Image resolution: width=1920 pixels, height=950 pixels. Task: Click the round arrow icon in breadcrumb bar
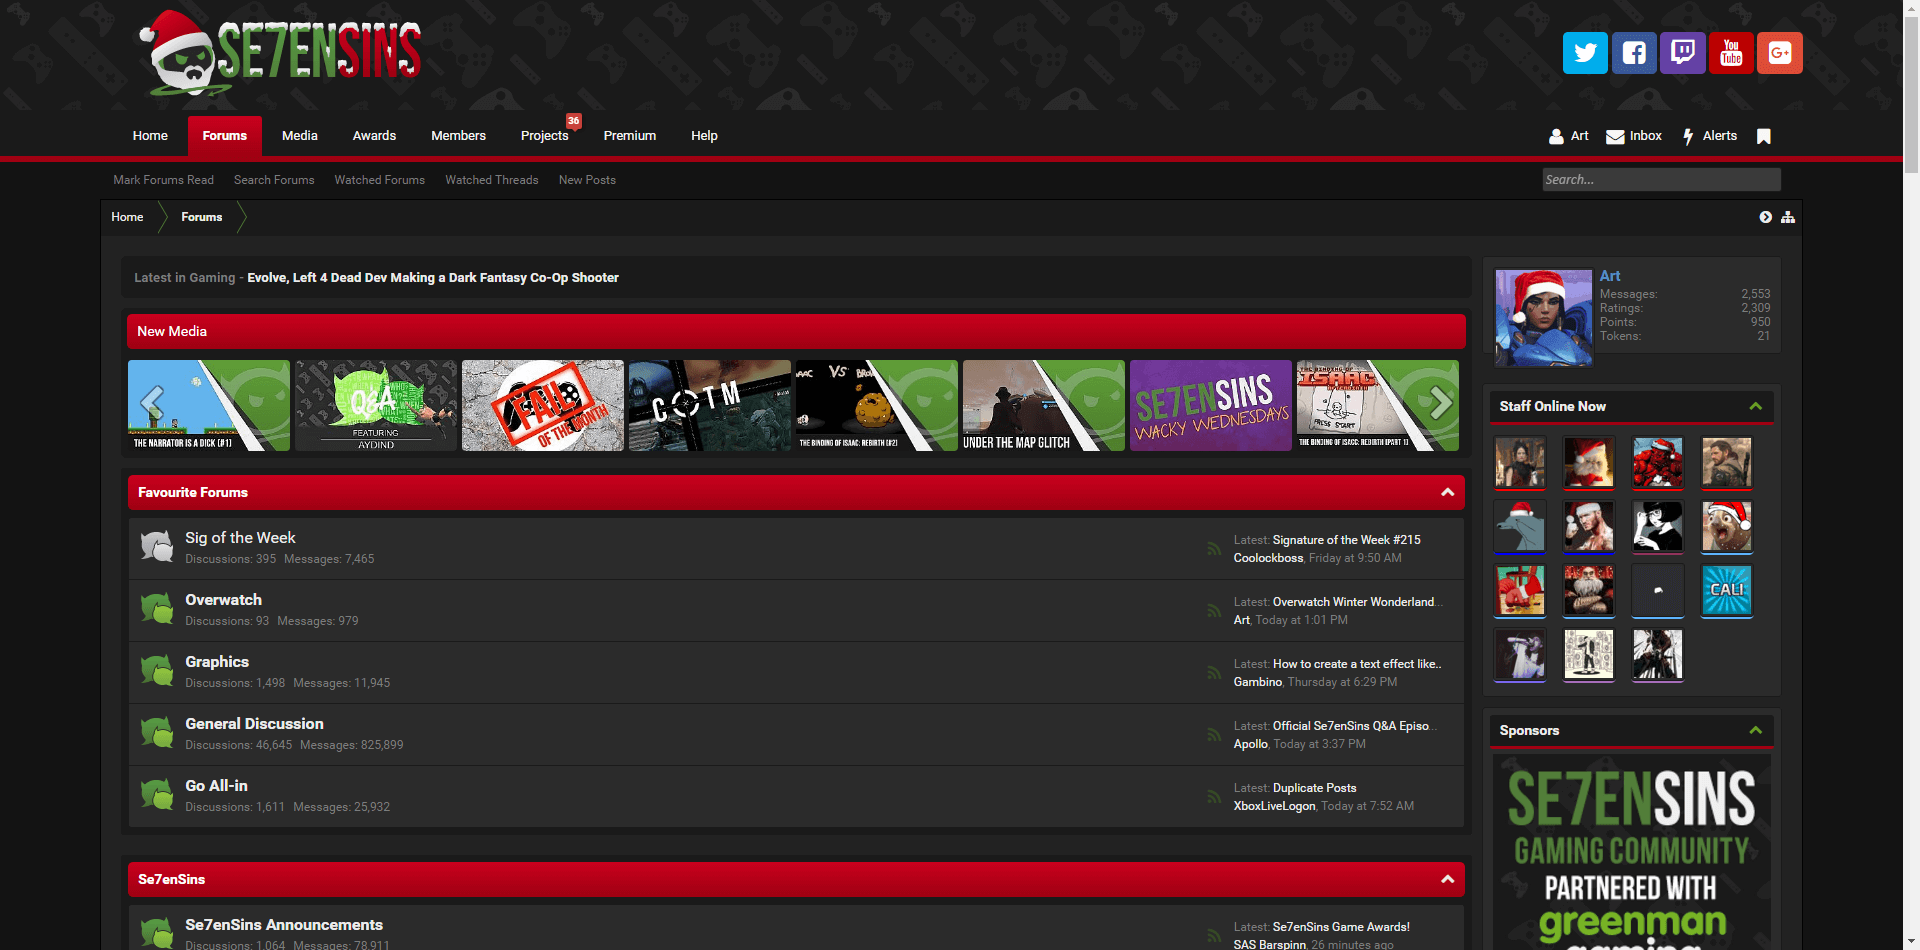(x=1766, y=217)
